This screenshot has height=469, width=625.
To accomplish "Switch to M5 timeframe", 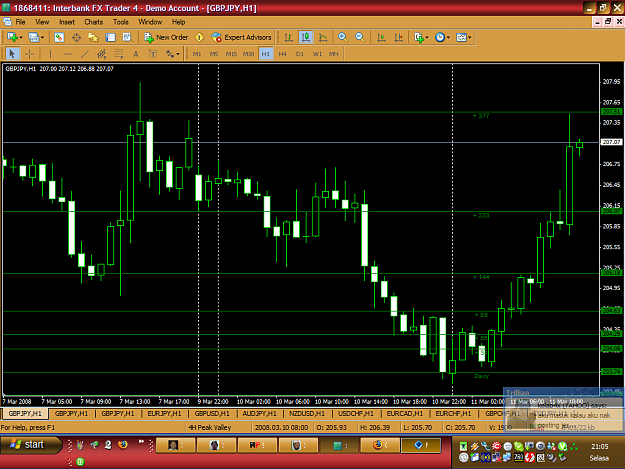I will (214, 54).
